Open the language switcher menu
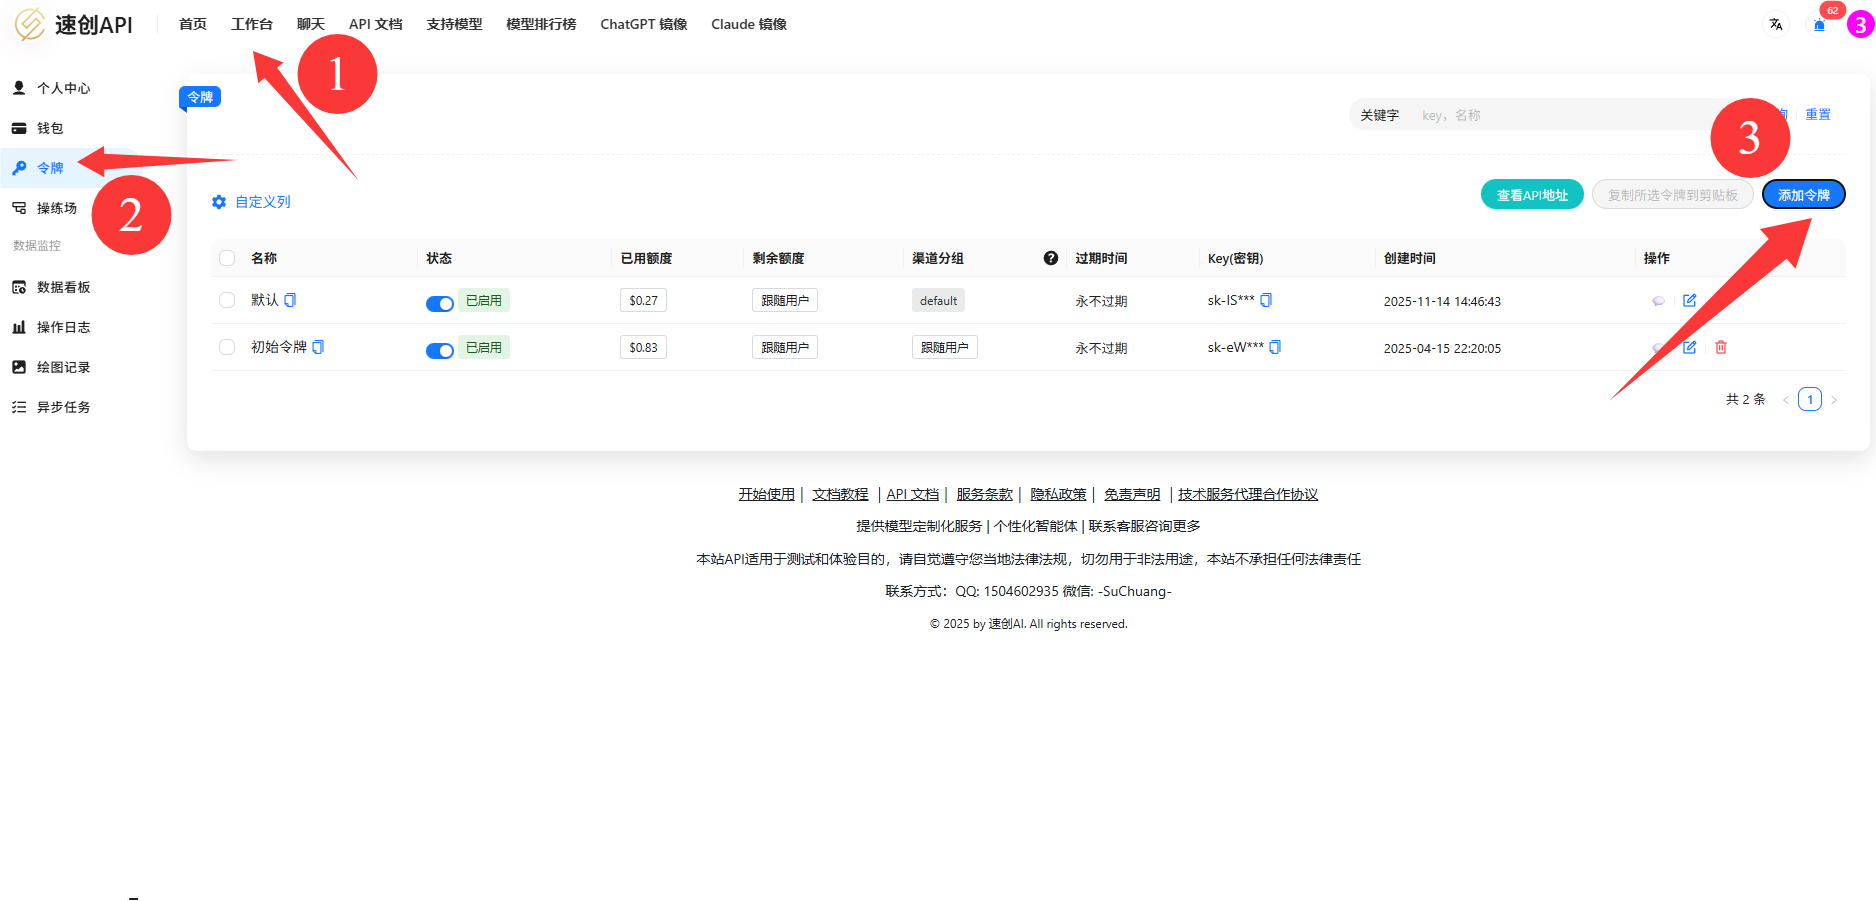The image size is (1876, 901). (1775, 24)
